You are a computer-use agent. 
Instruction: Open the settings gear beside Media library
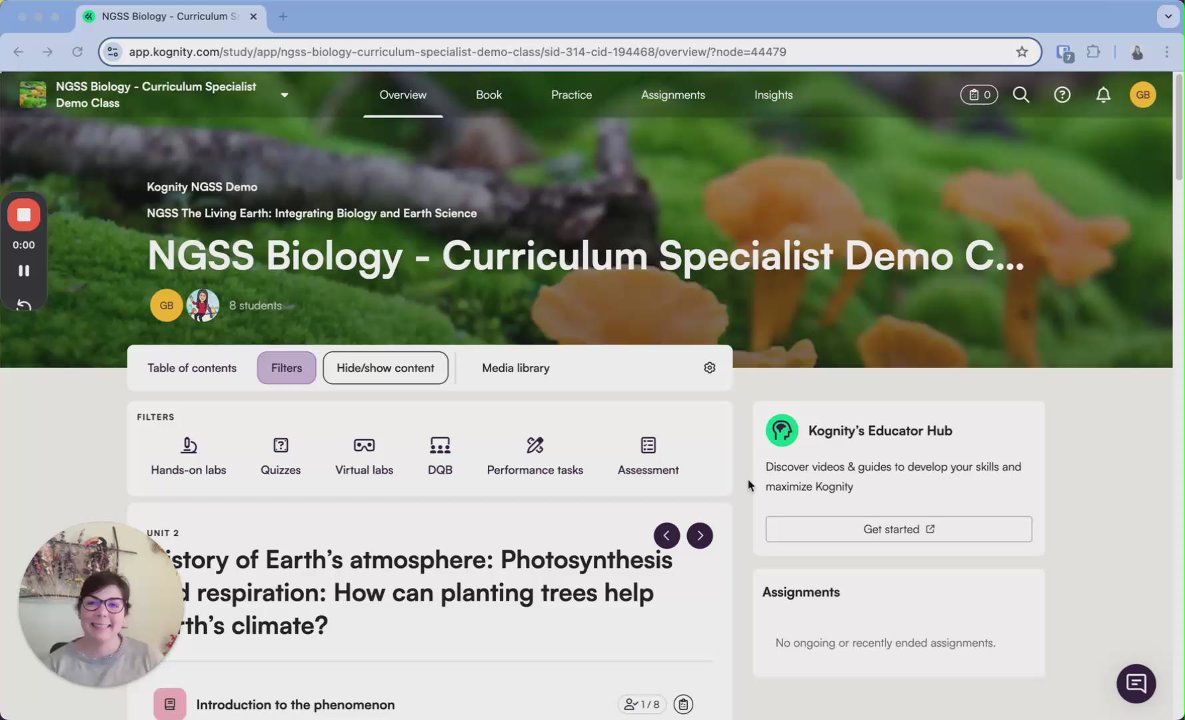(x=709, y=368)
